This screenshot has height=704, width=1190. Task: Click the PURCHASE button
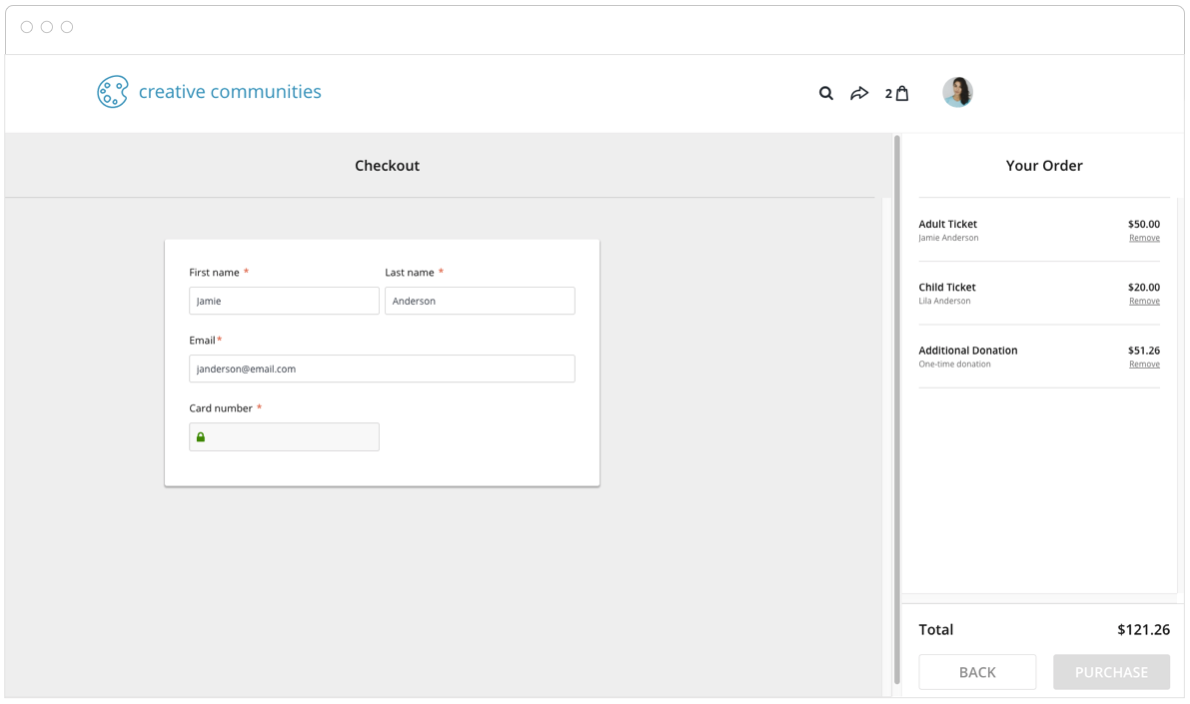(x=1111, y=672)
